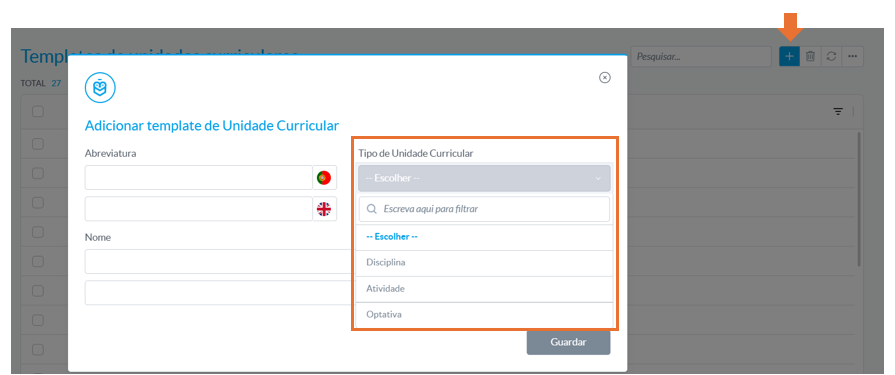Toggle the select-all checkbox in table header
895x375 pixels.
pos(38,111)
